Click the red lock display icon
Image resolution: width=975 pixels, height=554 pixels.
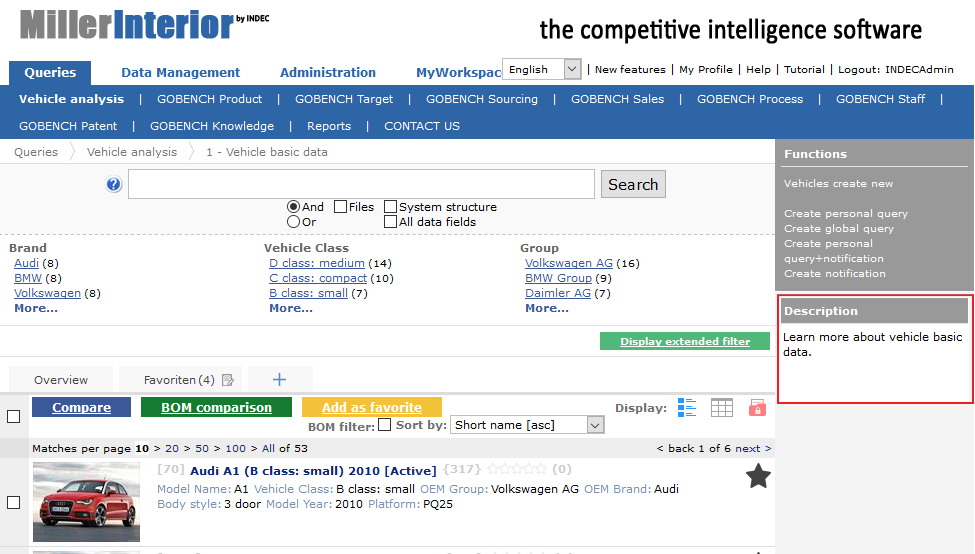pos(757,408)
